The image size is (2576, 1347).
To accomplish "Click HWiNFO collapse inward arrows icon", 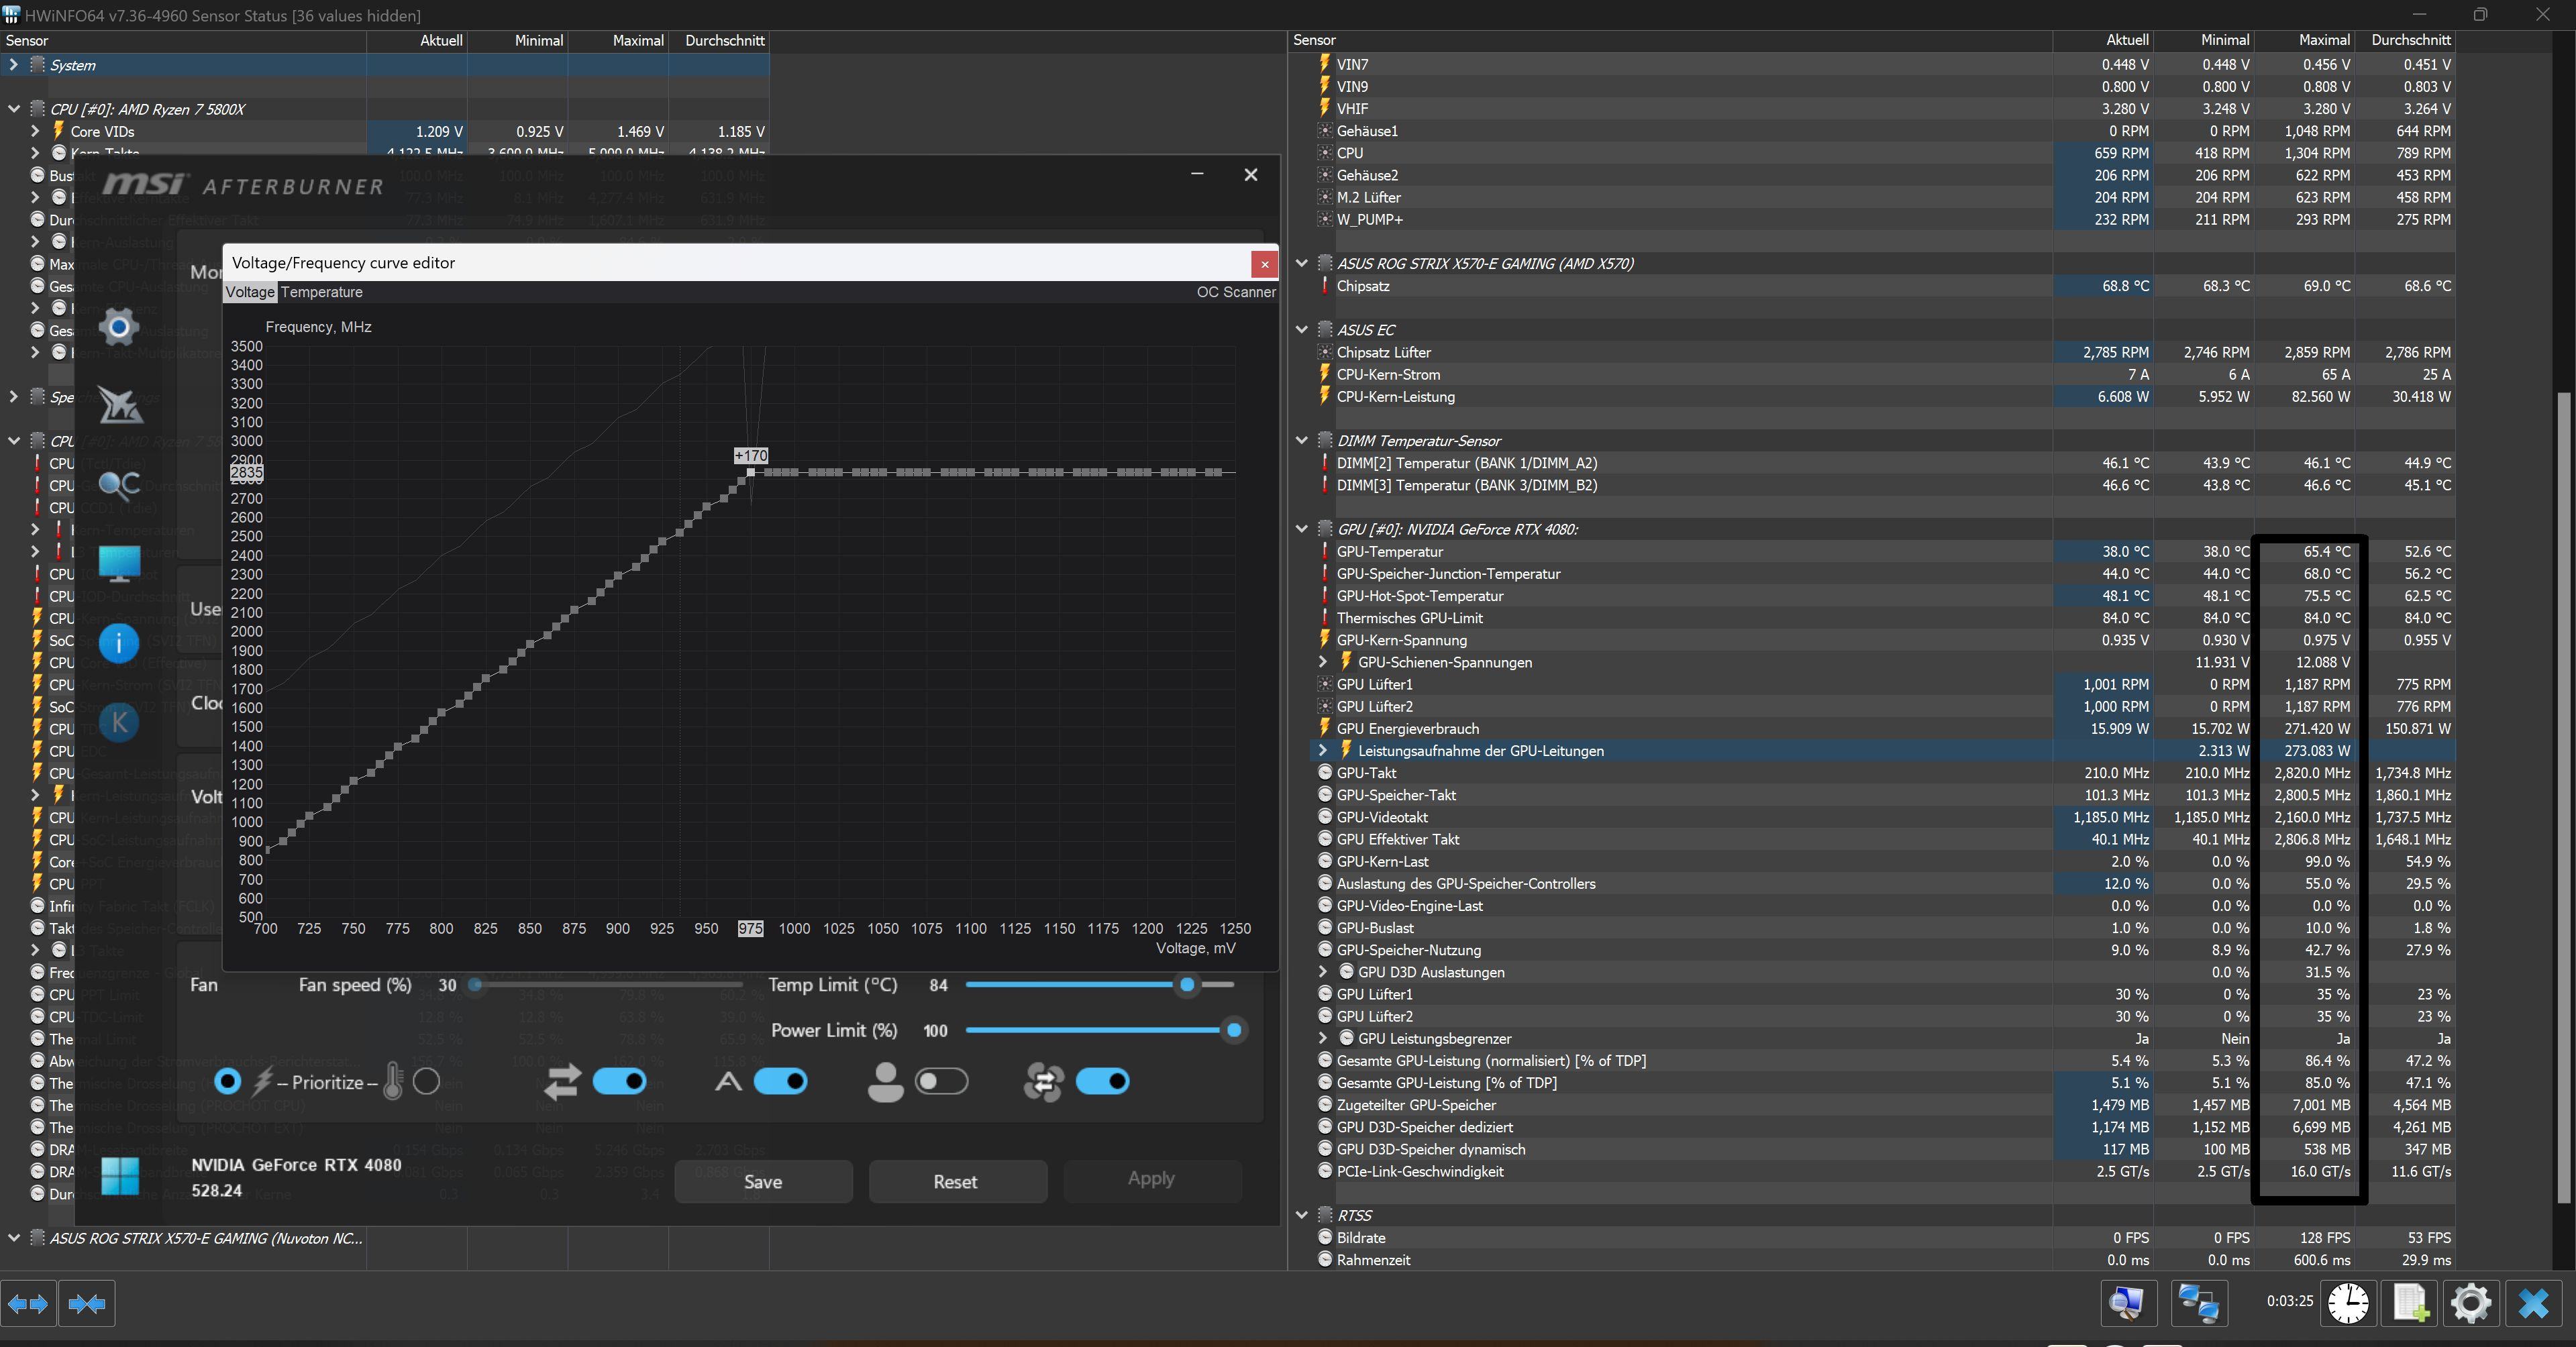I will (x=87, y=1303).
